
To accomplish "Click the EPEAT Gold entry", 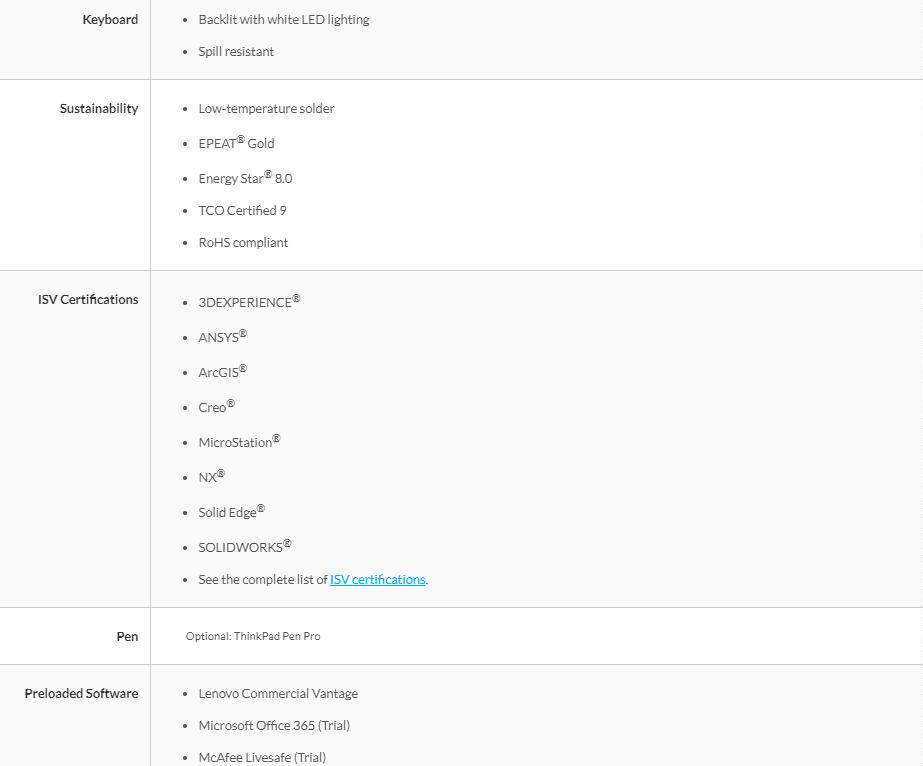I will pyautogui.click(x=236, y=142).
